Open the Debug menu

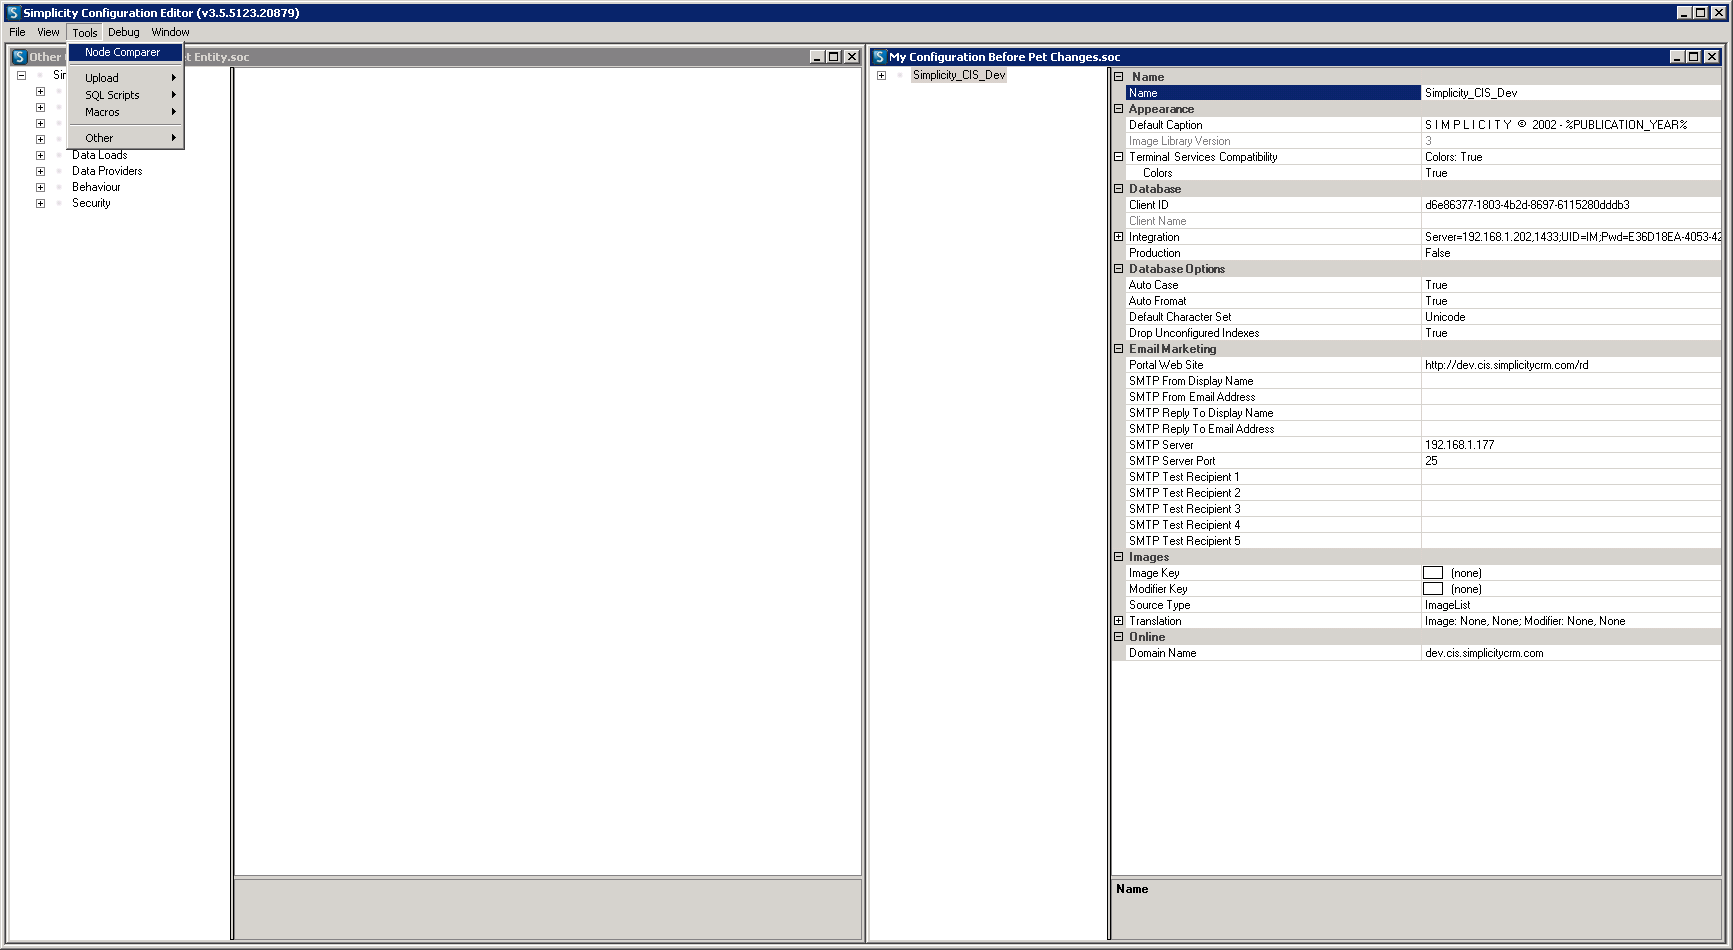pyautogui.click(x=124, y=32)
